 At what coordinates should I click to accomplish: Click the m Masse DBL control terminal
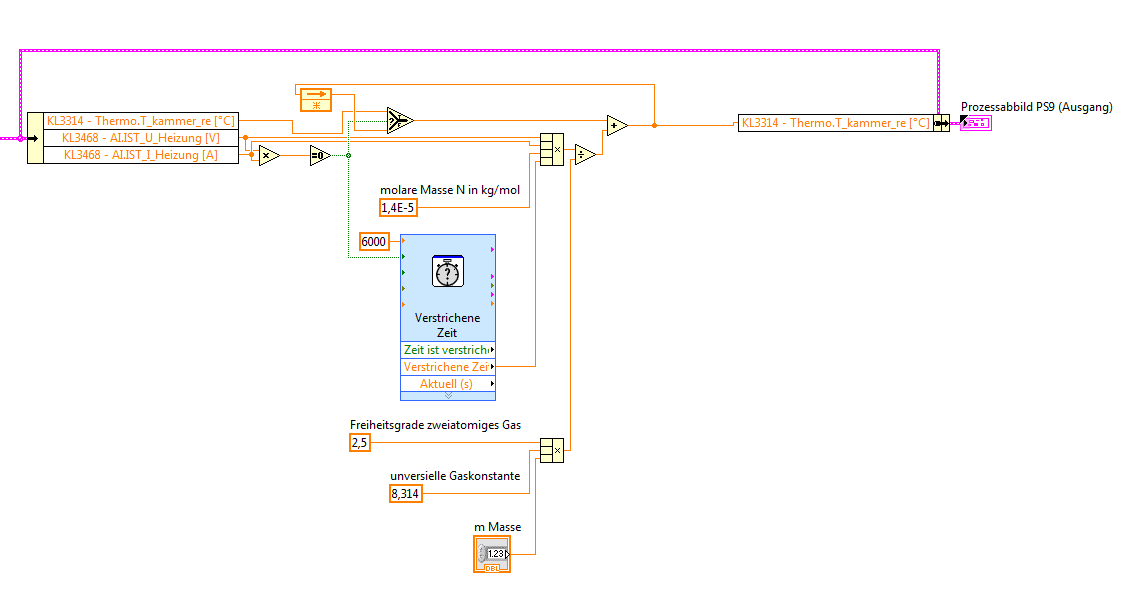coord(492,554)
